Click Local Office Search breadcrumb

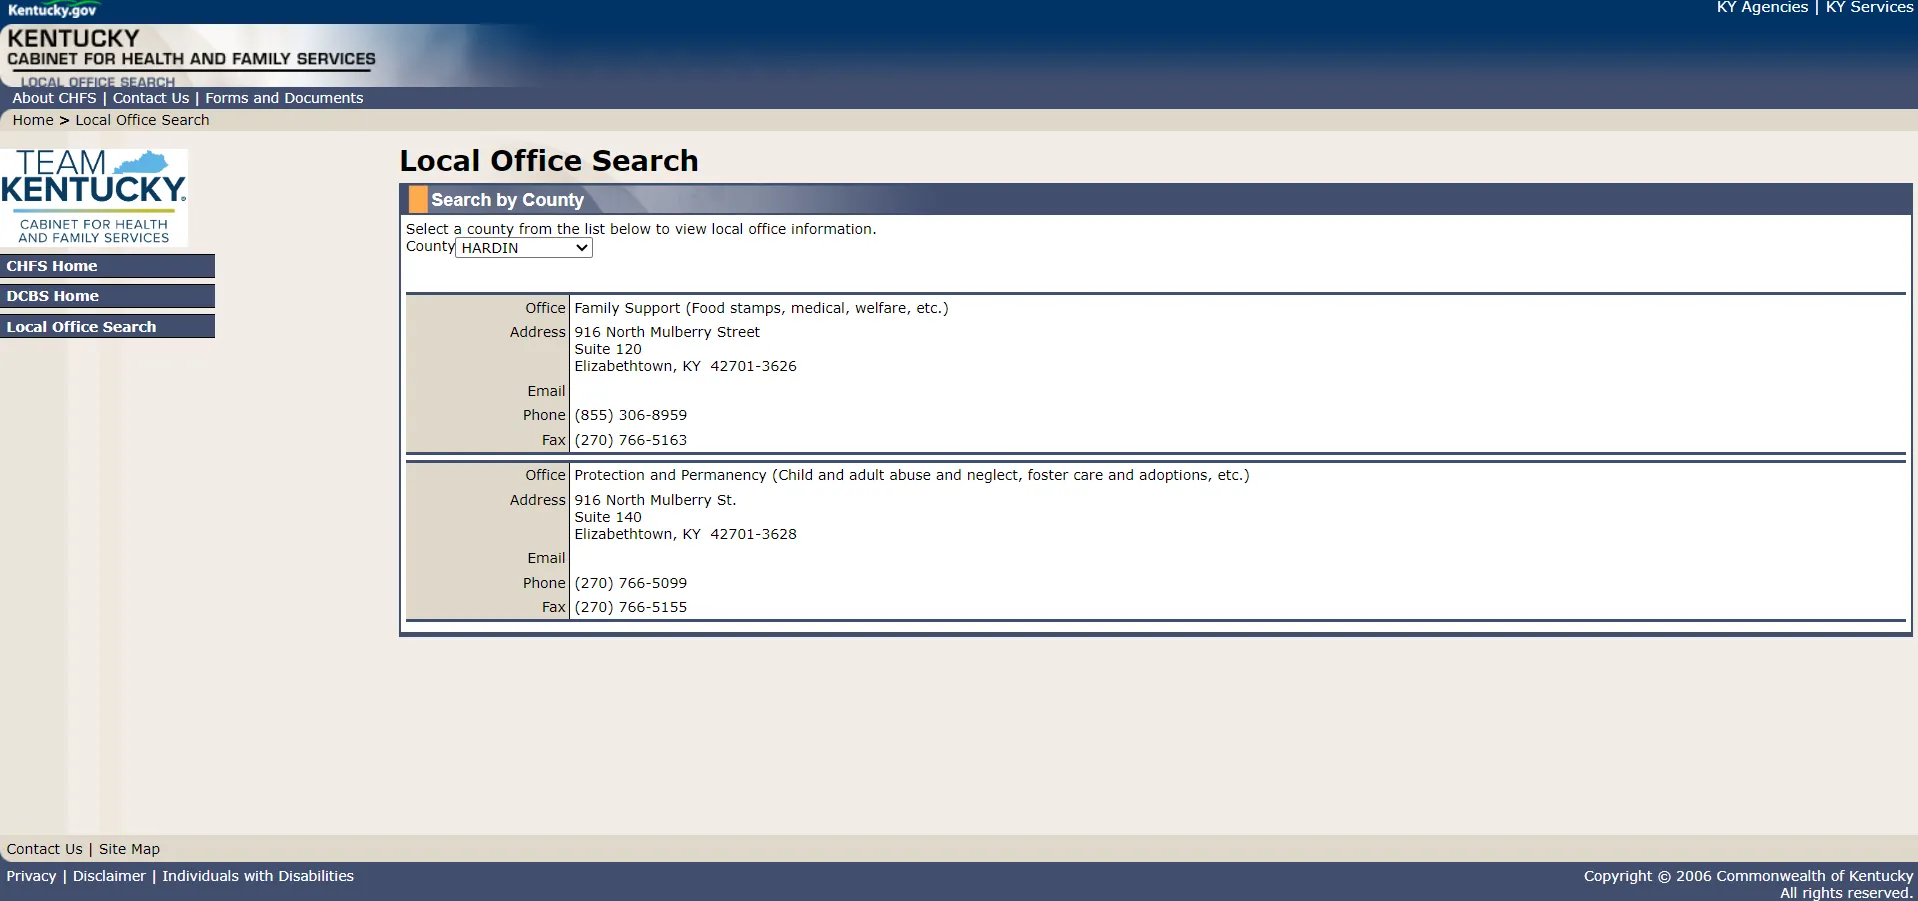(x=142, y=120)
